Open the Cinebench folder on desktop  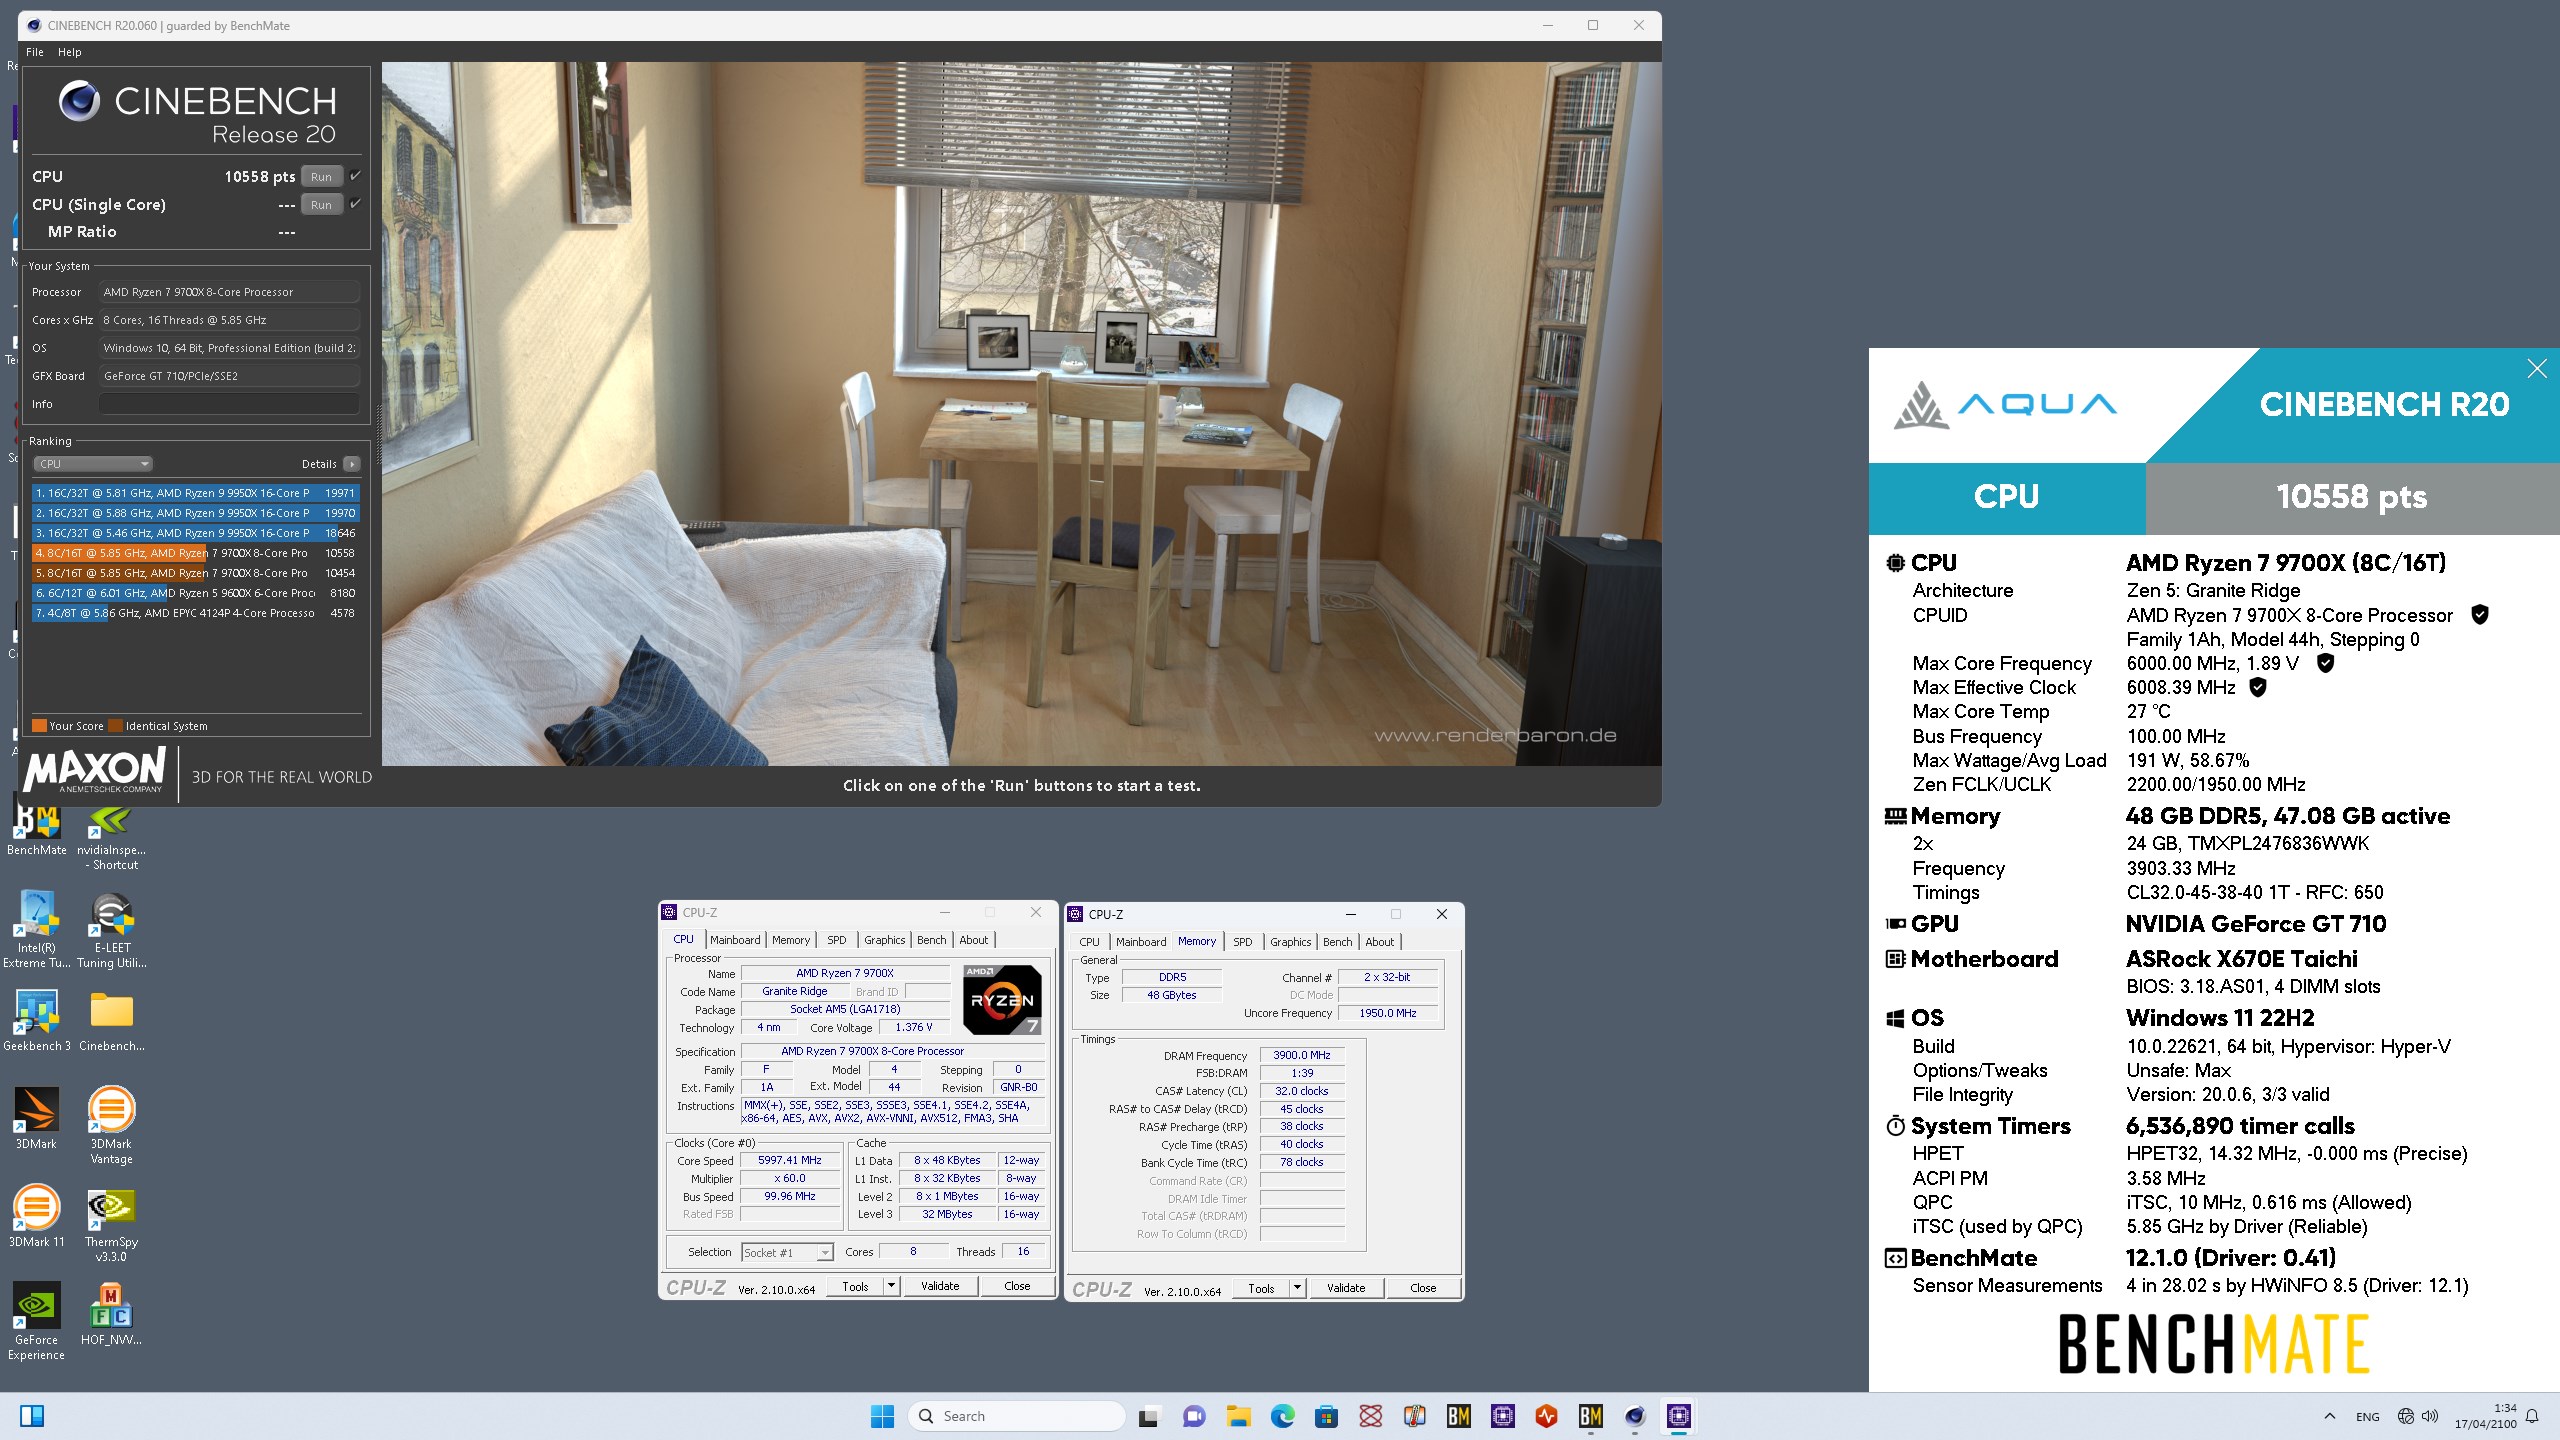click(111, 1020)
